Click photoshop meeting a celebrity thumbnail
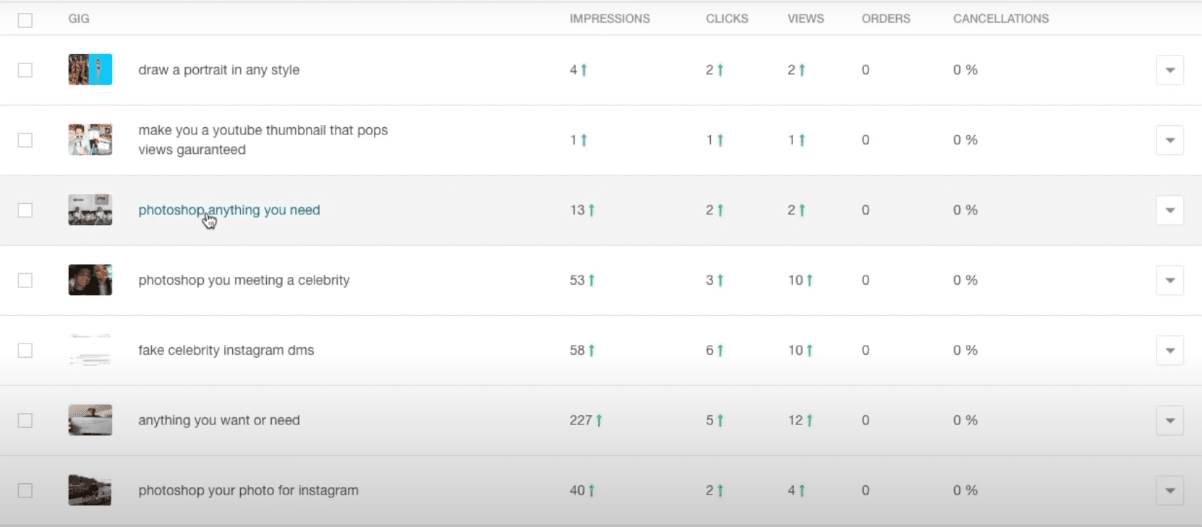The width and height of the screenshot is (1202, 527). (90, 280)
